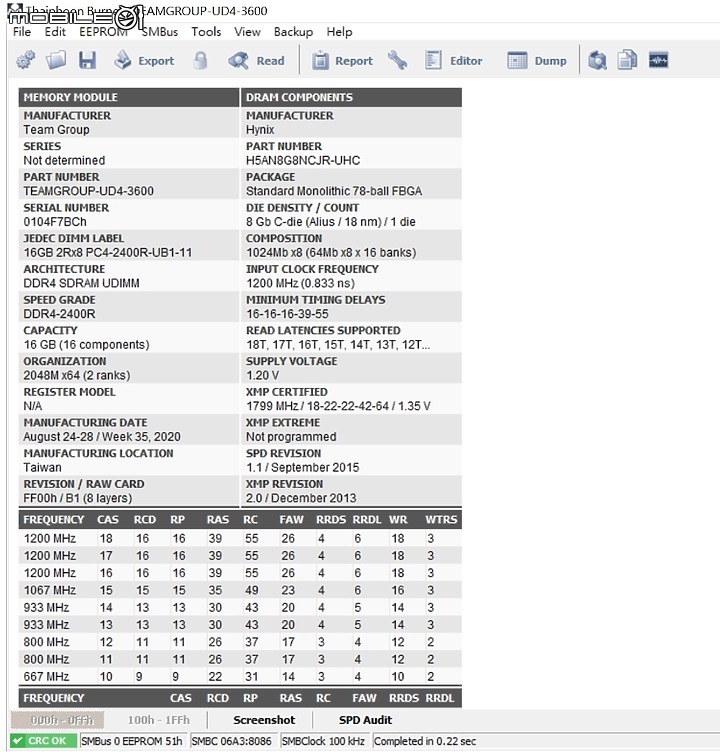Open the EEPROM menu
720x752 pixels.
click(x=103, y=32)
